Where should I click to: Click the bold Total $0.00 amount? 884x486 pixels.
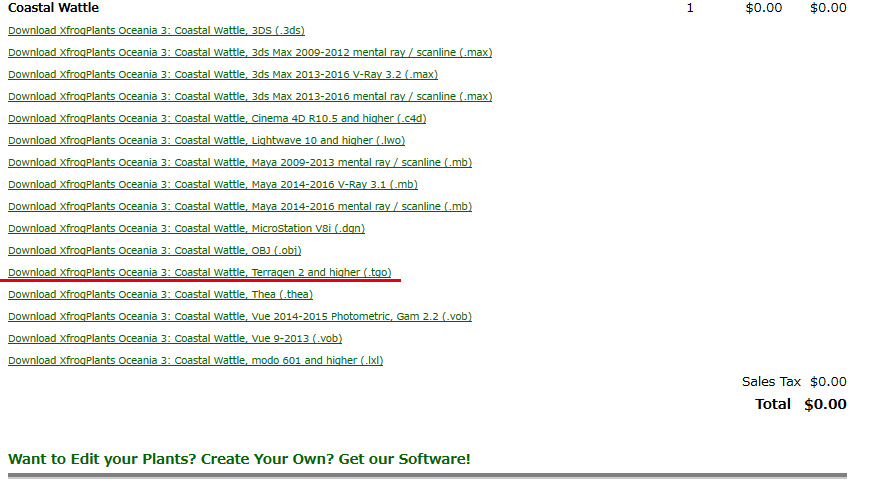pos(825,405)
